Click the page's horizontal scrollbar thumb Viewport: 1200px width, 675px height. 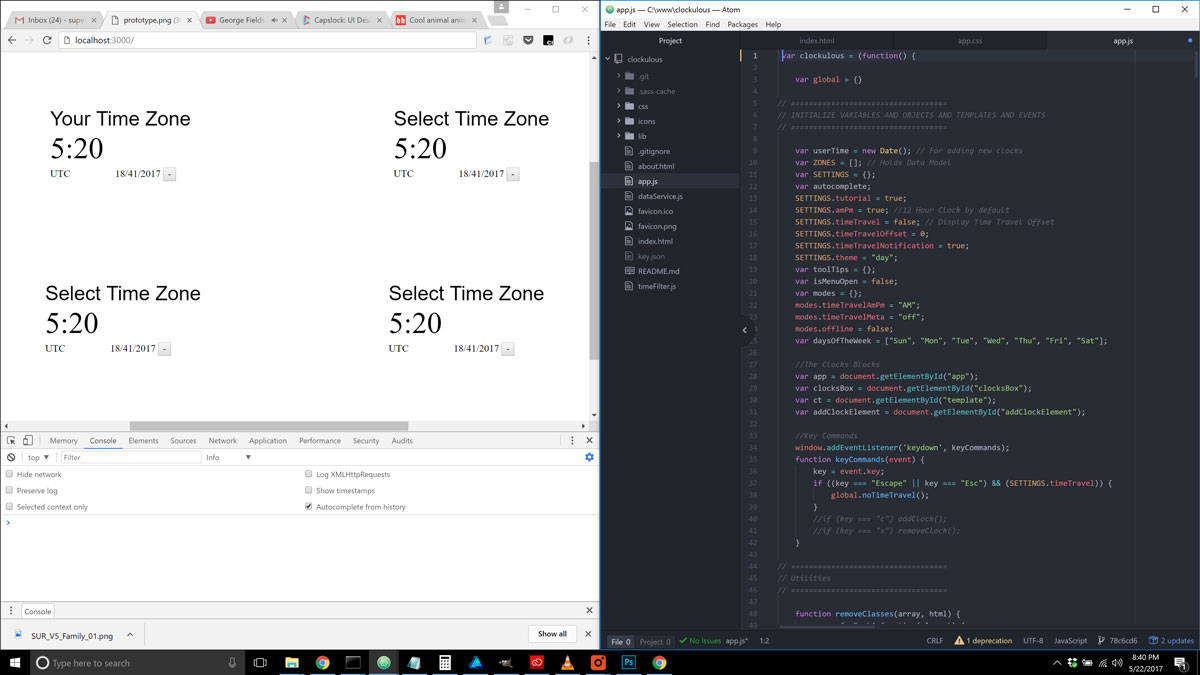tap(268, 426)
